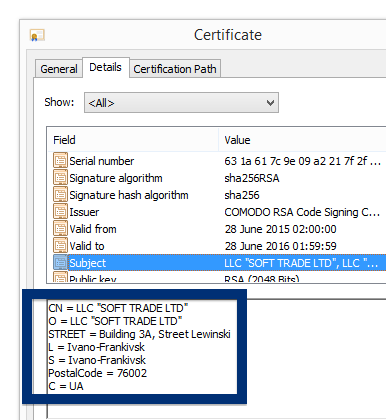
Task: Click the Subject field icon
Action: coord(60,263)
